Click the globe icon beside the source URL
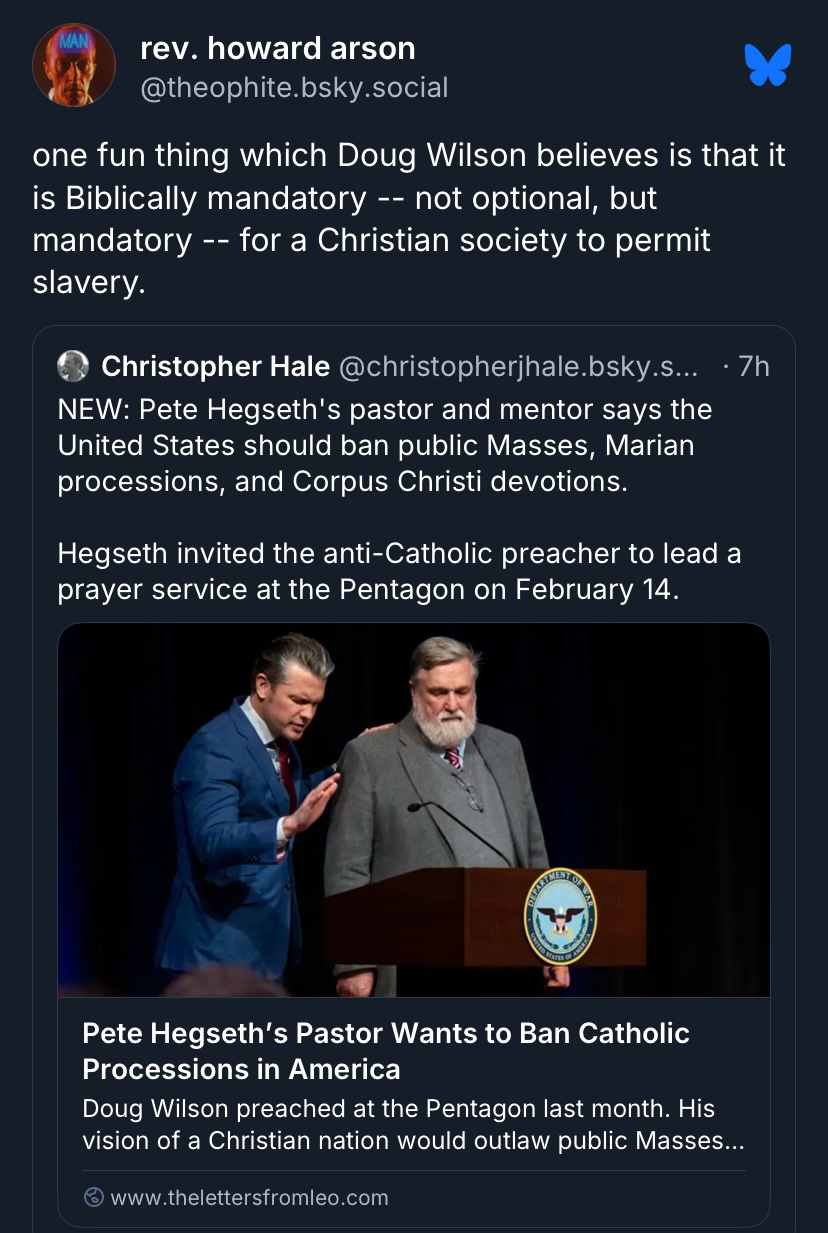 coord(94,1197)
